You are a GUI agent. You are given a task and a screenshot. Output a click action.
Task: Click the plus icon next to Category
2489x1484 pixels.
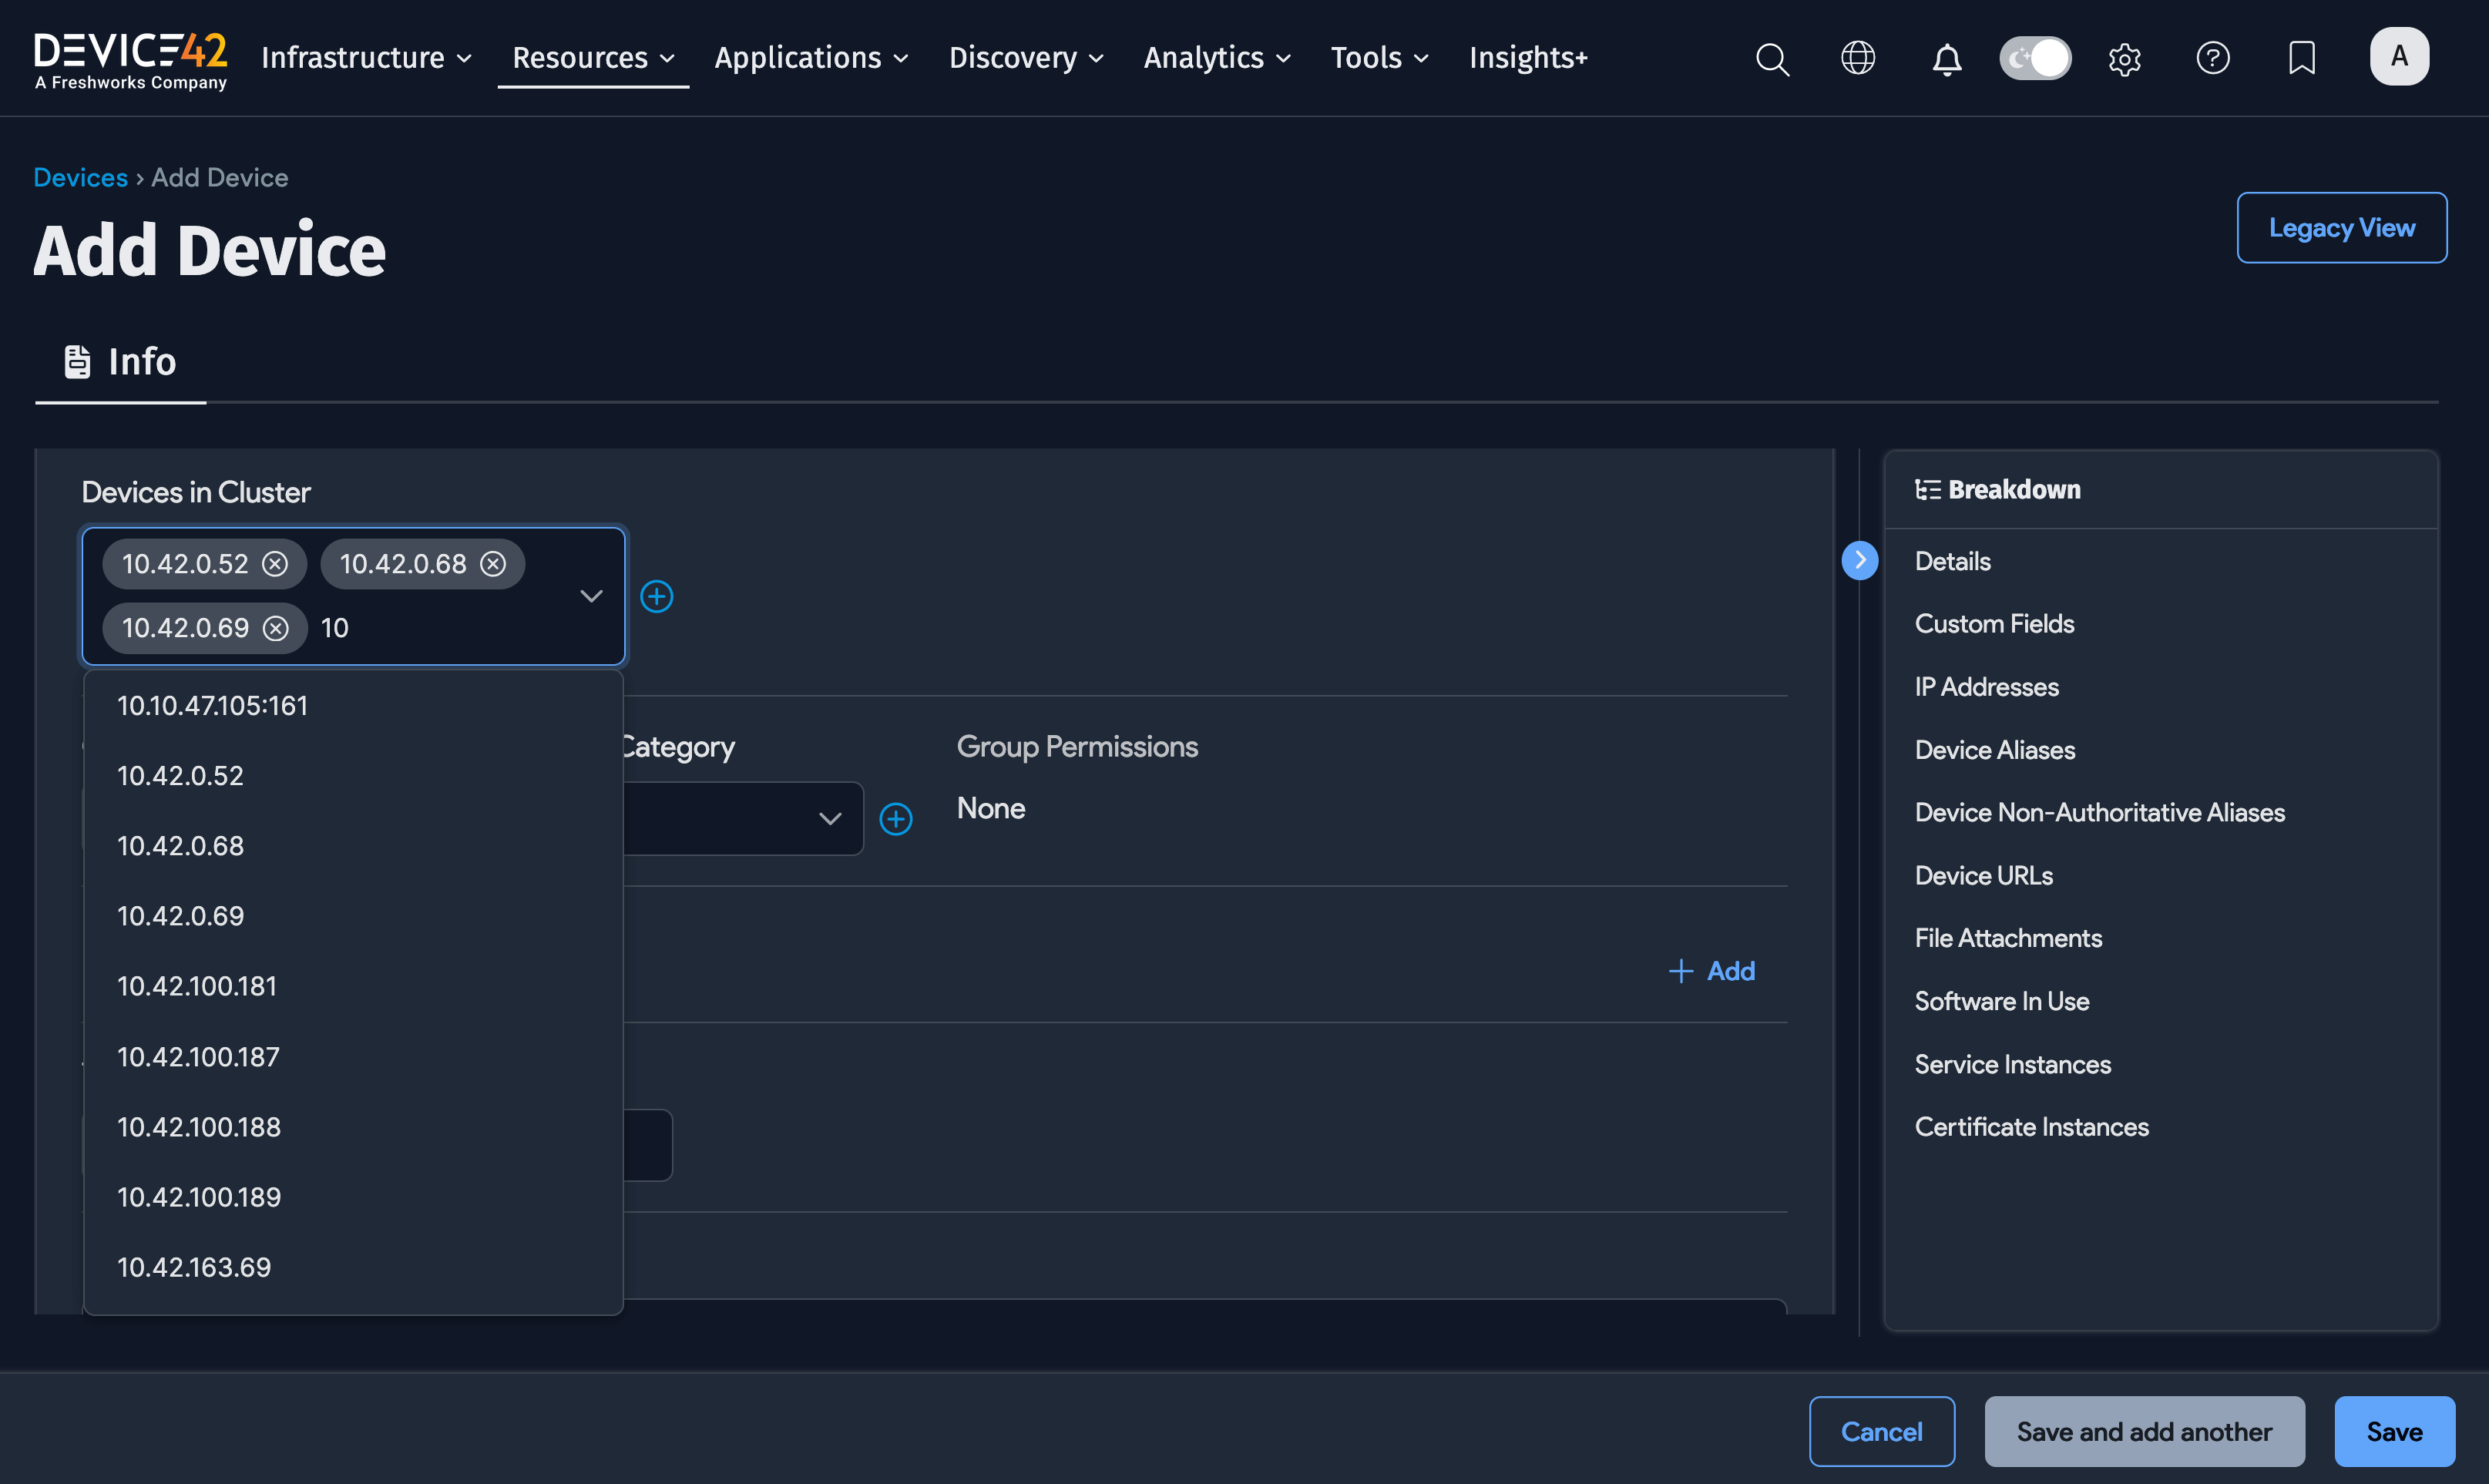[x=896, y=818]
